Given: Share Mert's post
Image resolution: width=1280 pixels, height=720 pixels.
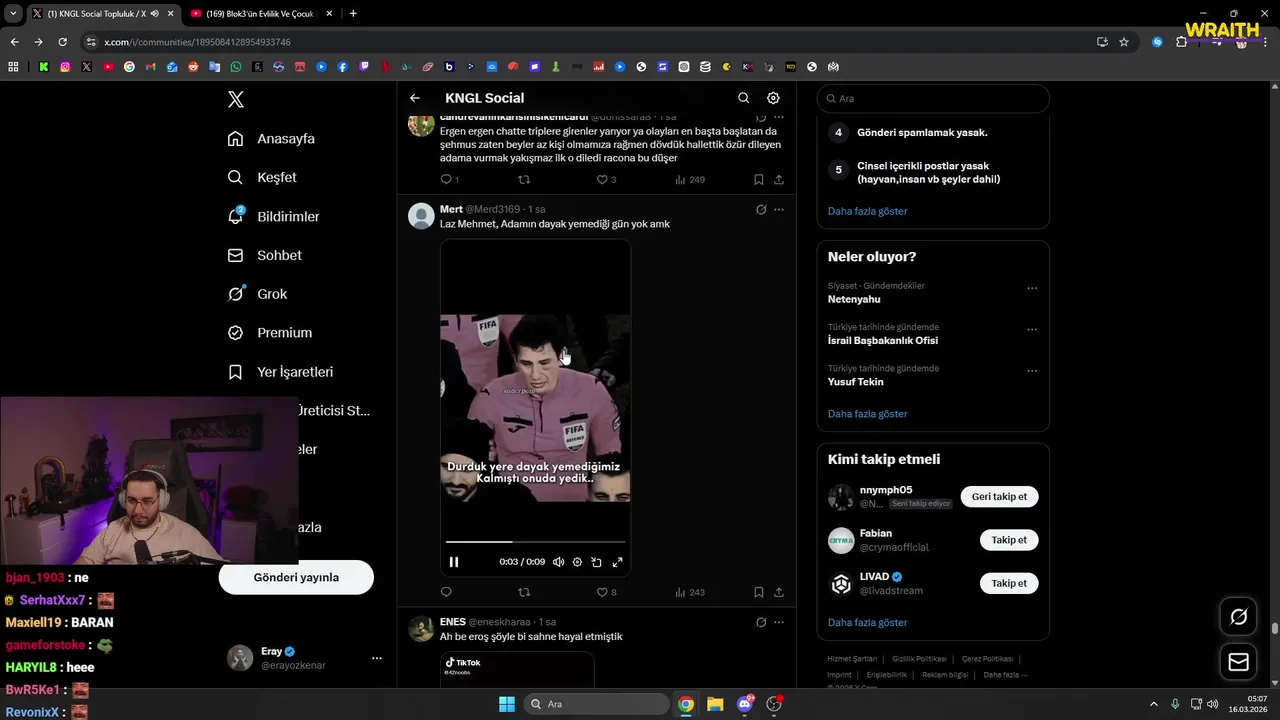Looking at the screenshot, I should 779,592.
